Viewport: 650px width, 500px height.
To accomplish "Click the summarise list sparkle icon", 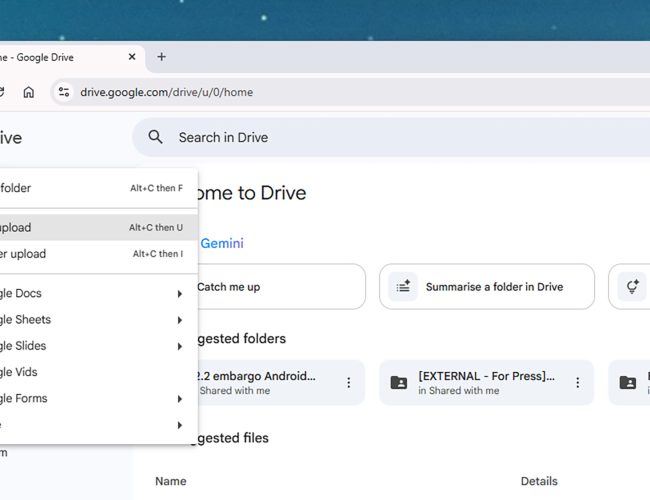I will [403, 286].
